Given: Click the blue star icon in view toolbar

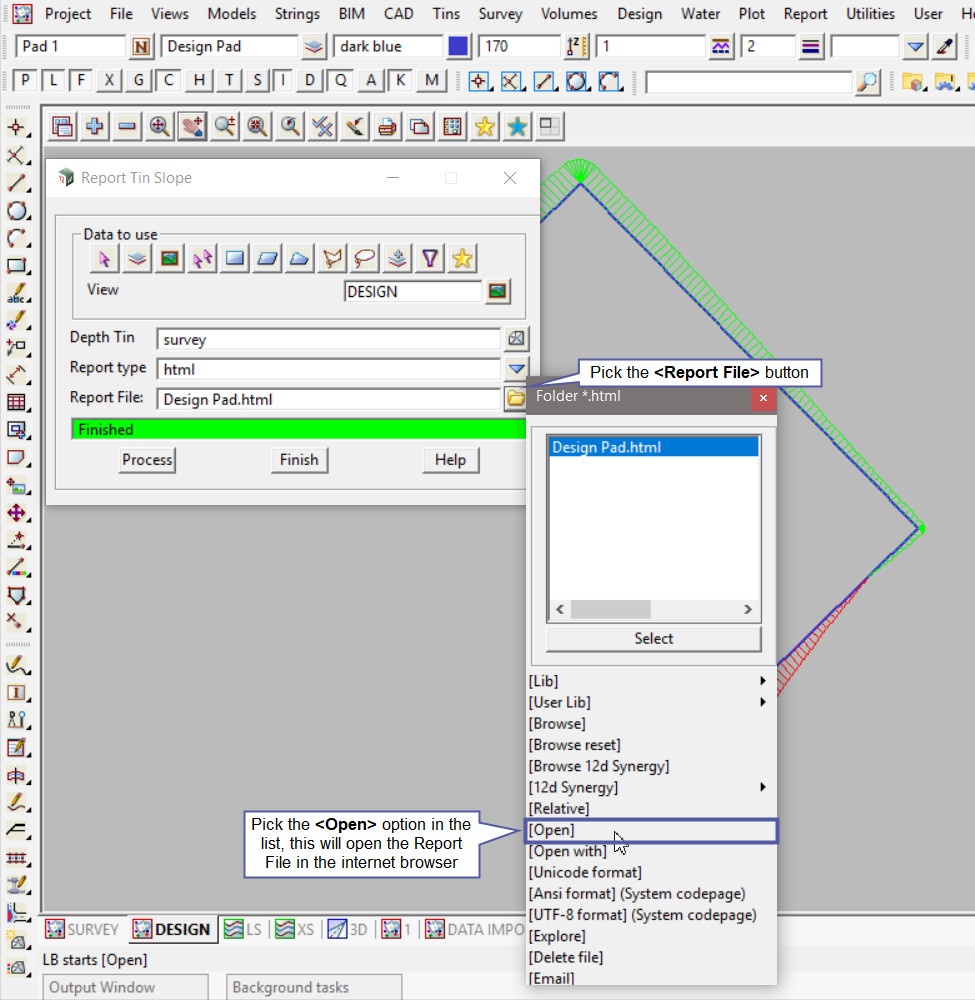Looking at the screenshot, I should point(517,126).
